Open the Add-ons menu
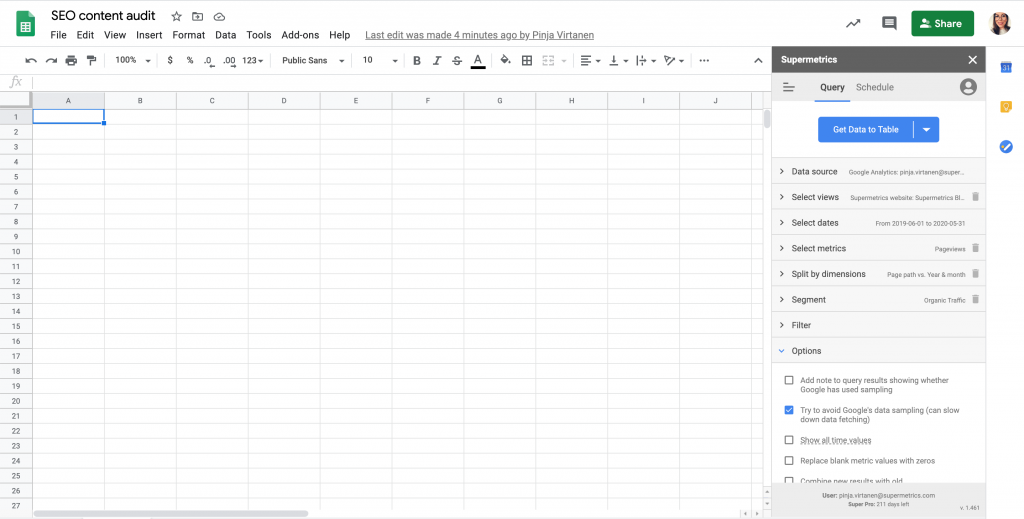The height and width of the screenshot is (519, 1024). pyautogui.click(x=300, y=35)
